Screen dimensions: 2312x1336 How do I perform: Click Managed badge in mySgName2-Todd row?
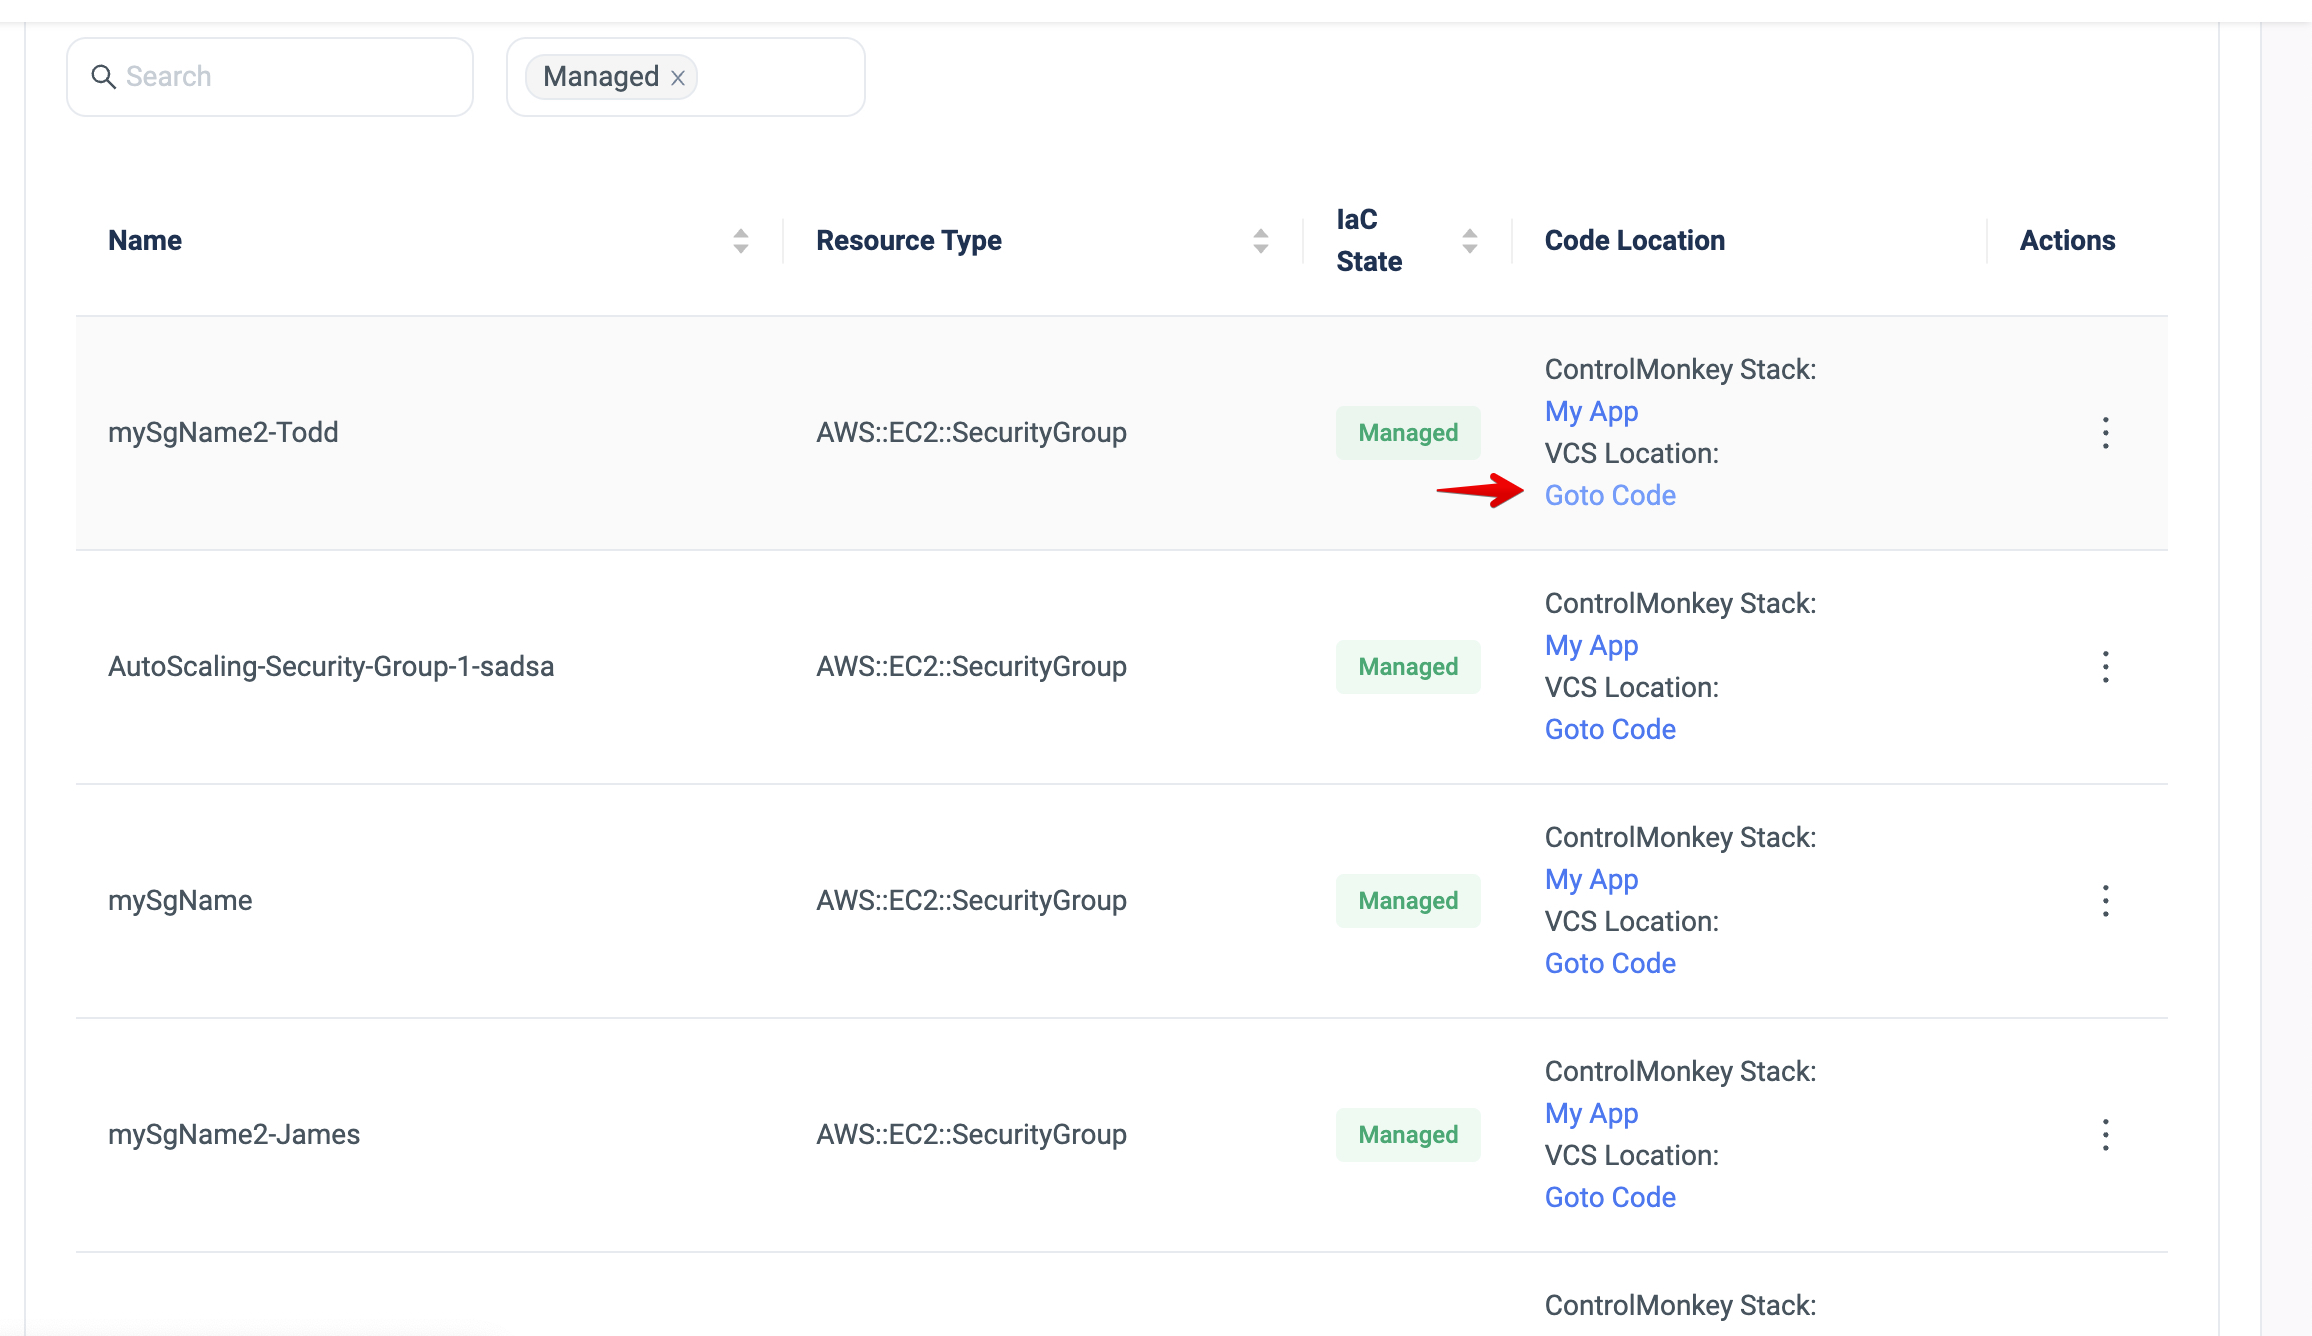[1408, 433]
